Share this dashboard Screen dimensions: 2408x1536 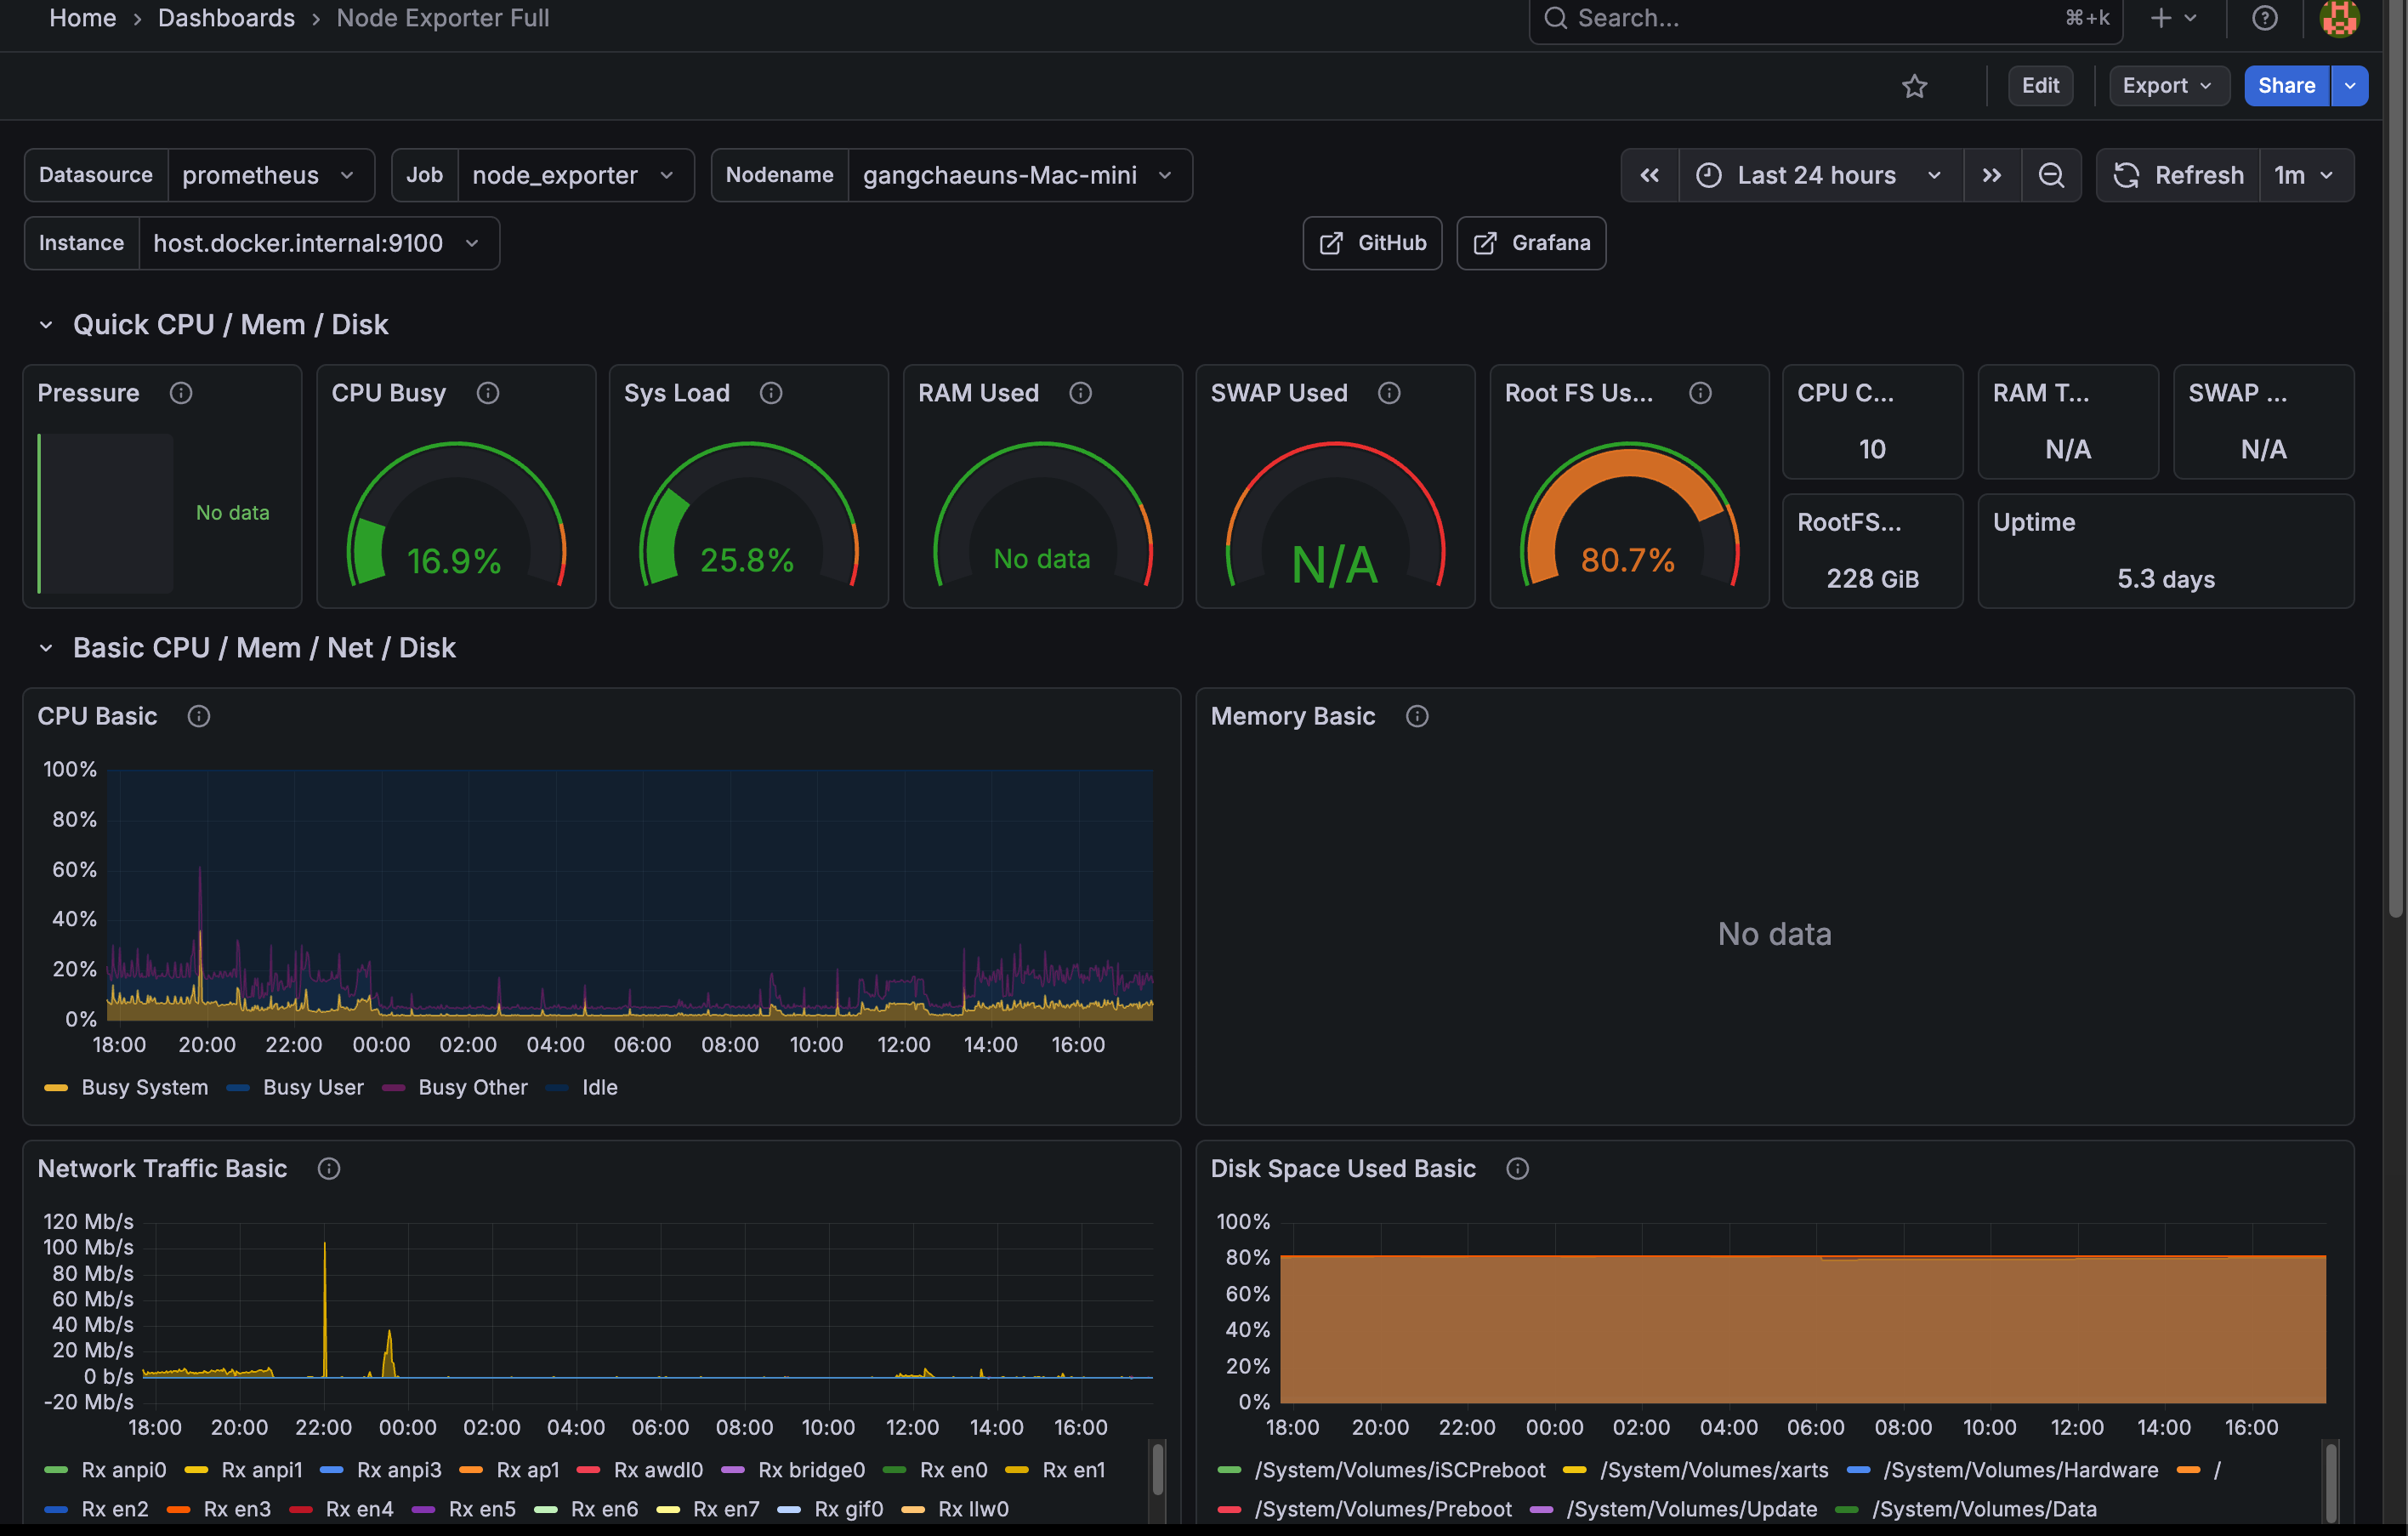2286,86
